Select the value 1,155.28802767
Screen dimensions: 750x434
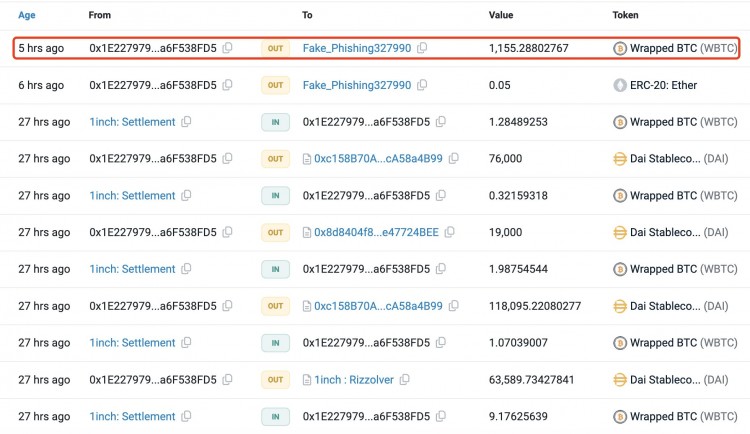(x=529, y=48)
